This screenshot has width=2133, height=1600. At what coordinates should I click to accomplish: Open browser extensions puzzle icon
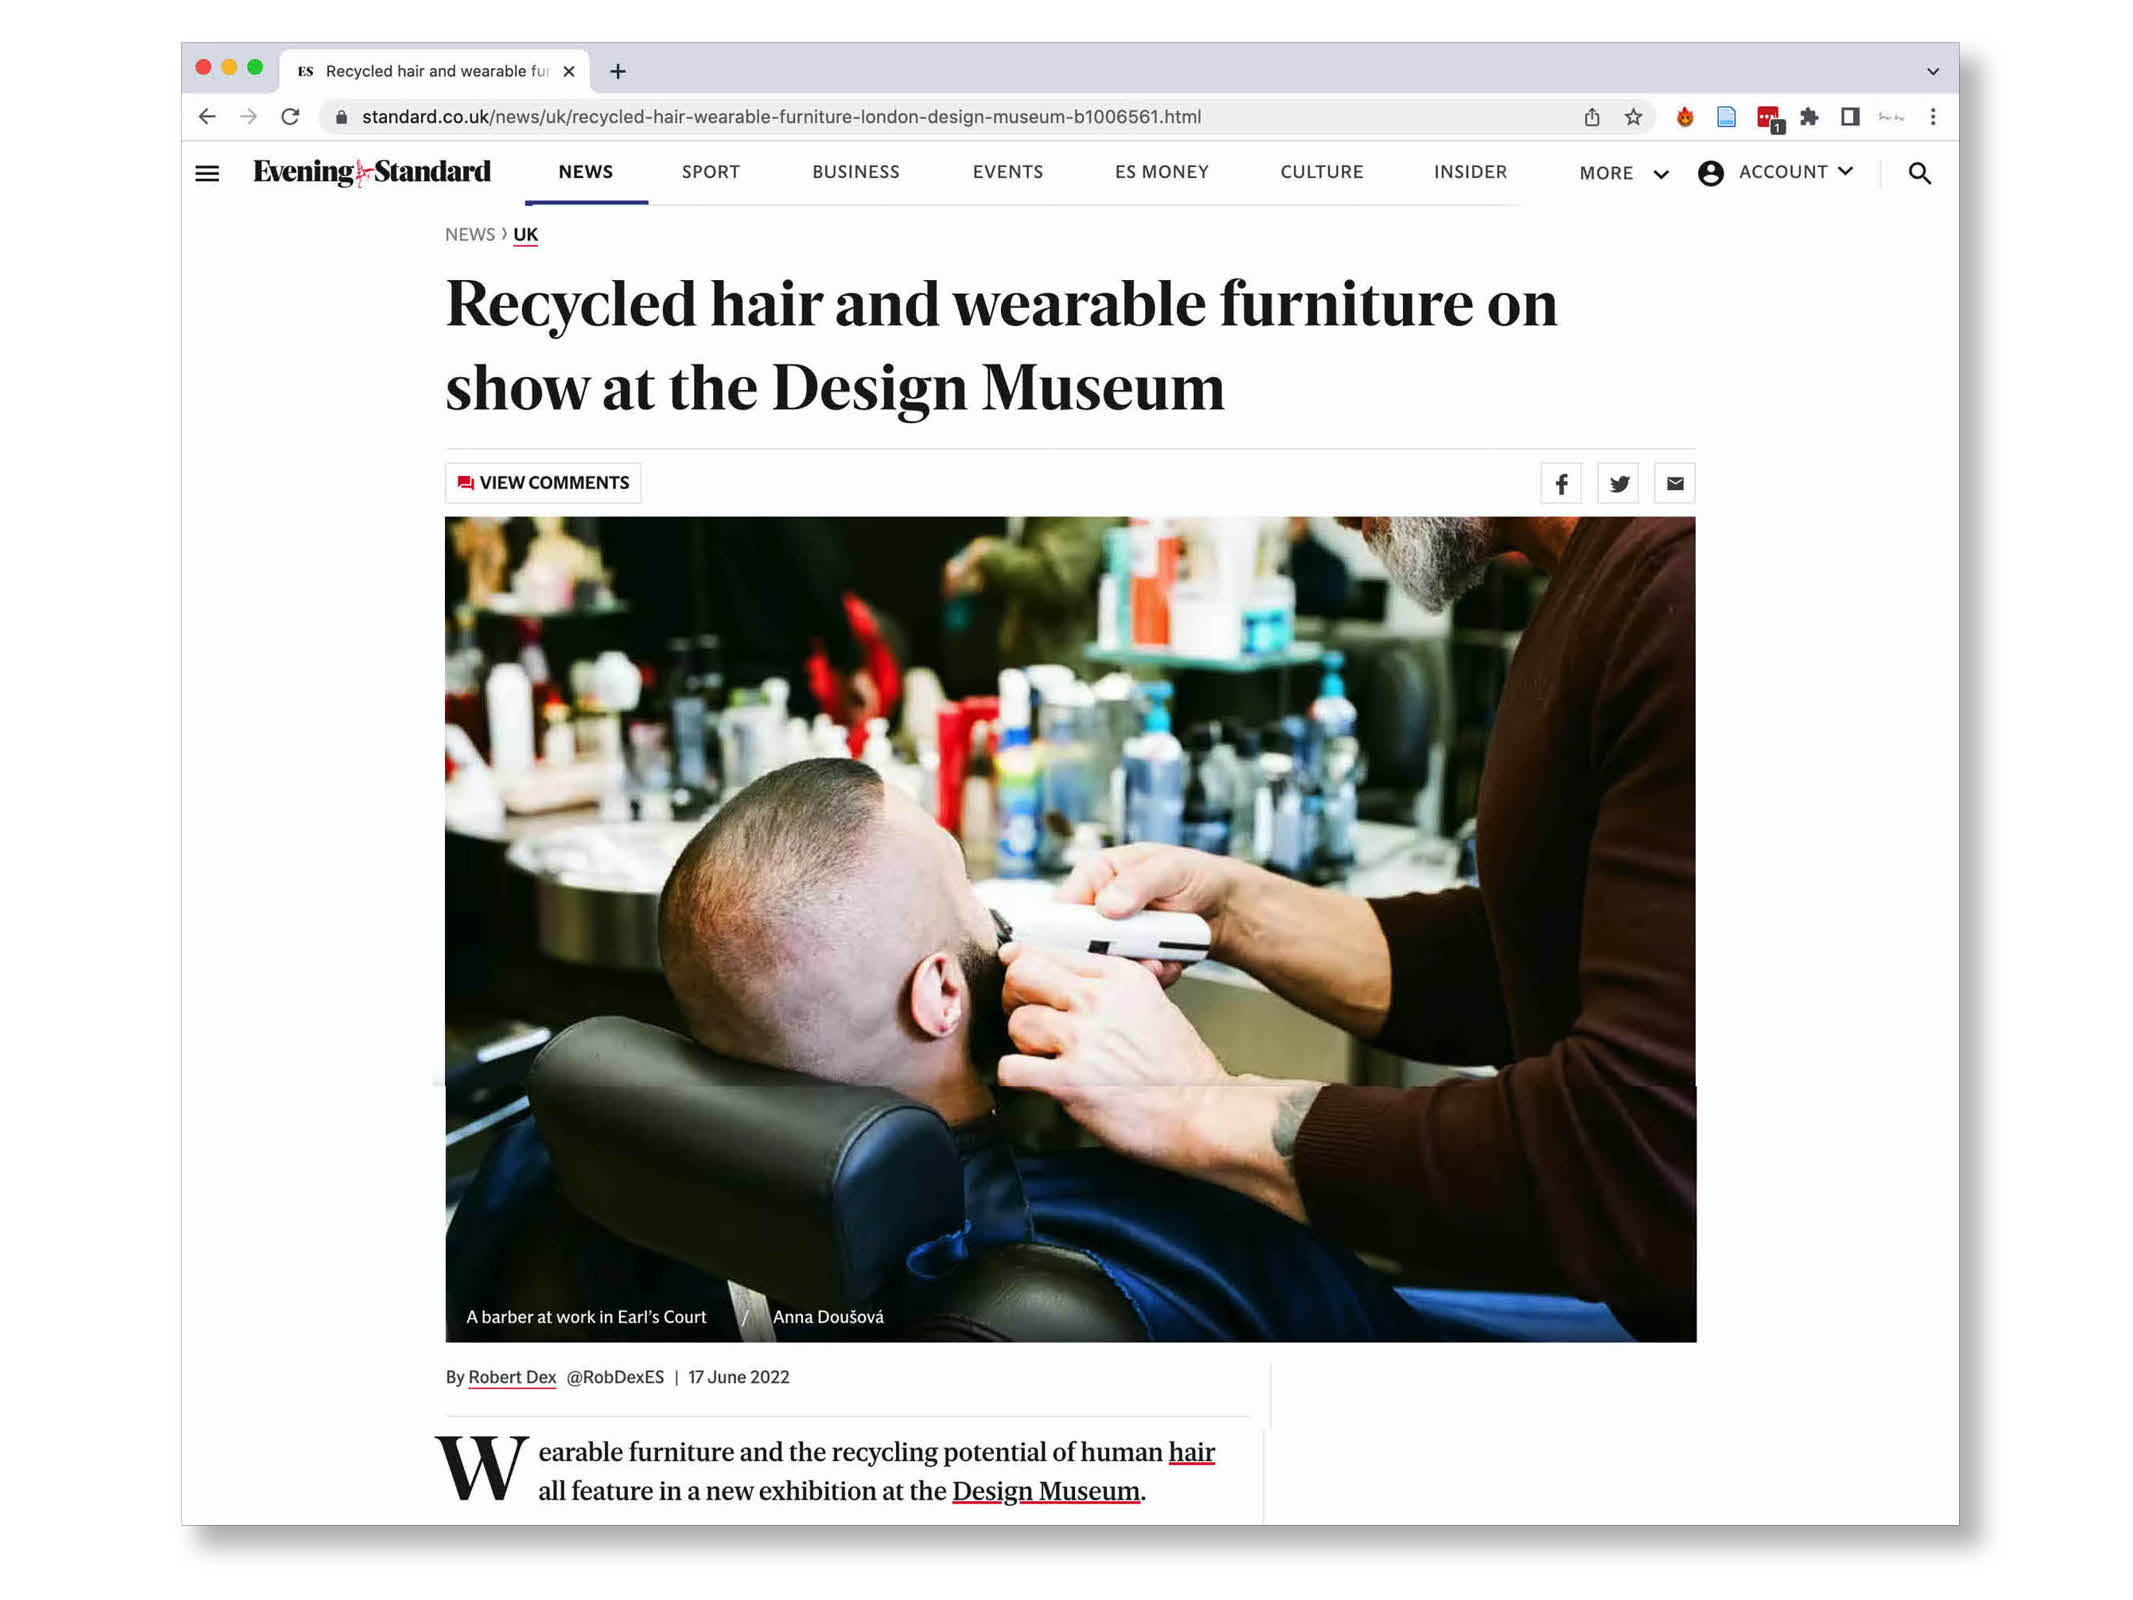(1808, 117)
